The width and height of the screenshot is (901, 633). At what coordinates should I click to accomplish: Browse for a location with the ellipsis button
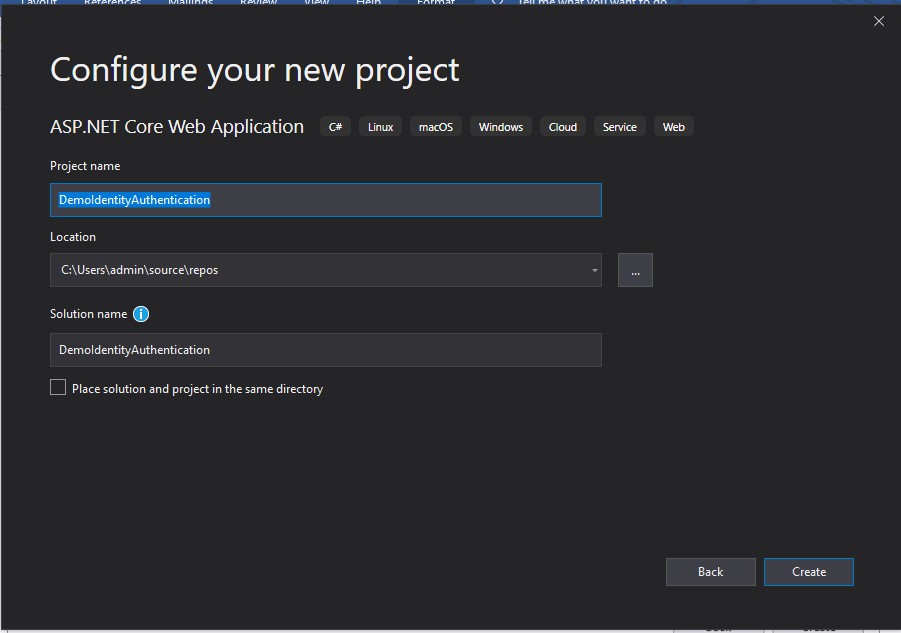click(635, 270)
